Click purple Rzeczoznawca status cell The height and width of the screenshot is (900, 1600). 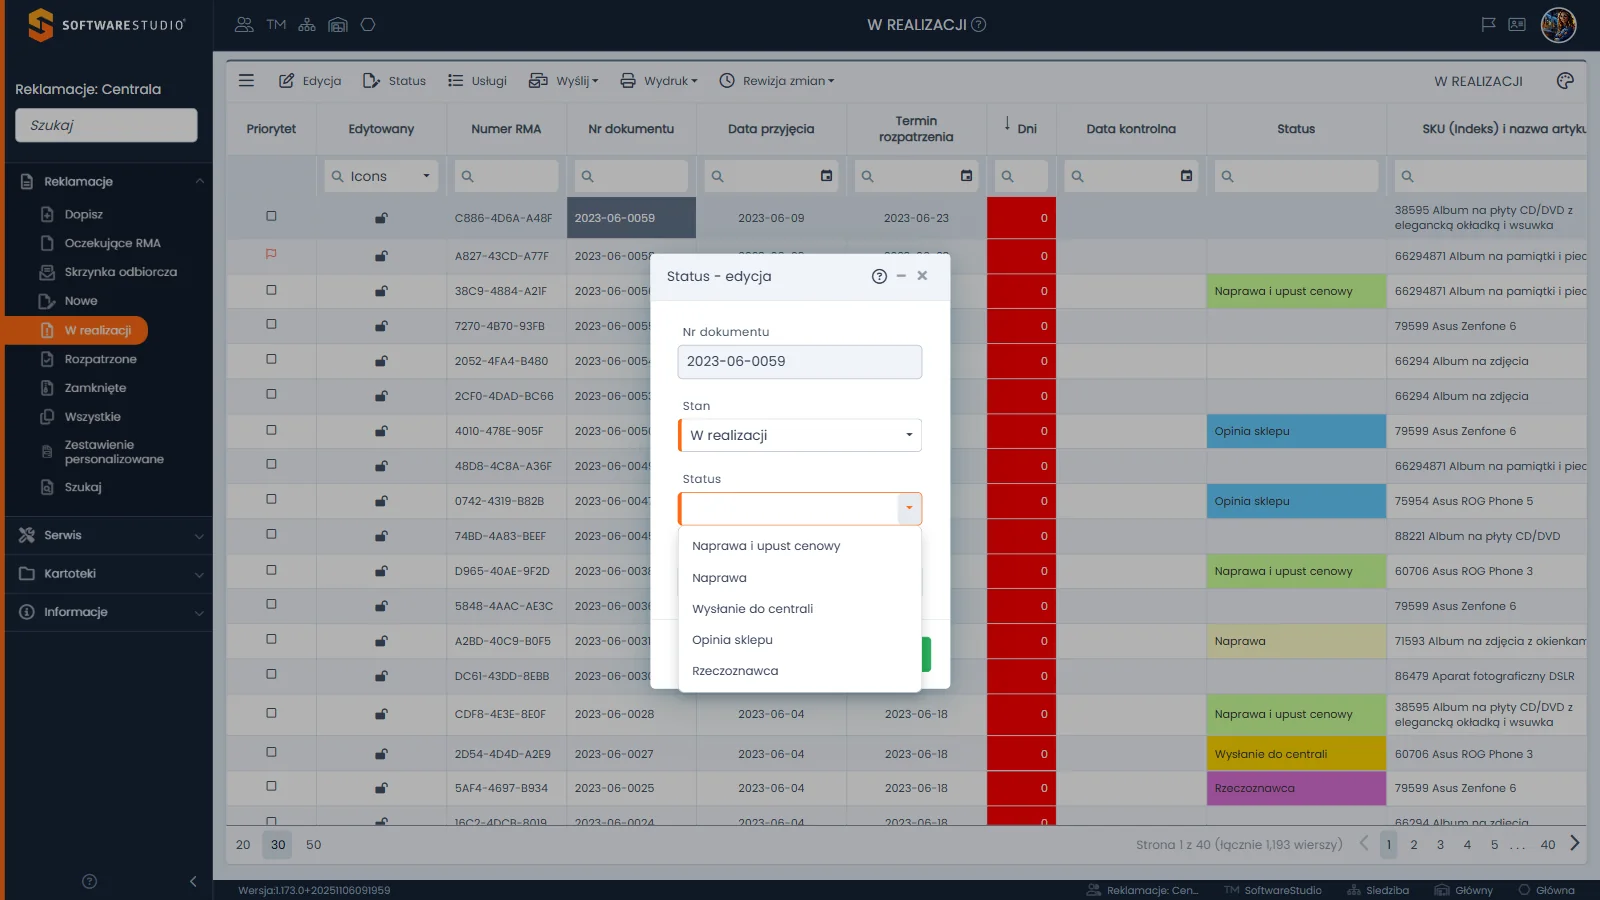click(1296, 788)
